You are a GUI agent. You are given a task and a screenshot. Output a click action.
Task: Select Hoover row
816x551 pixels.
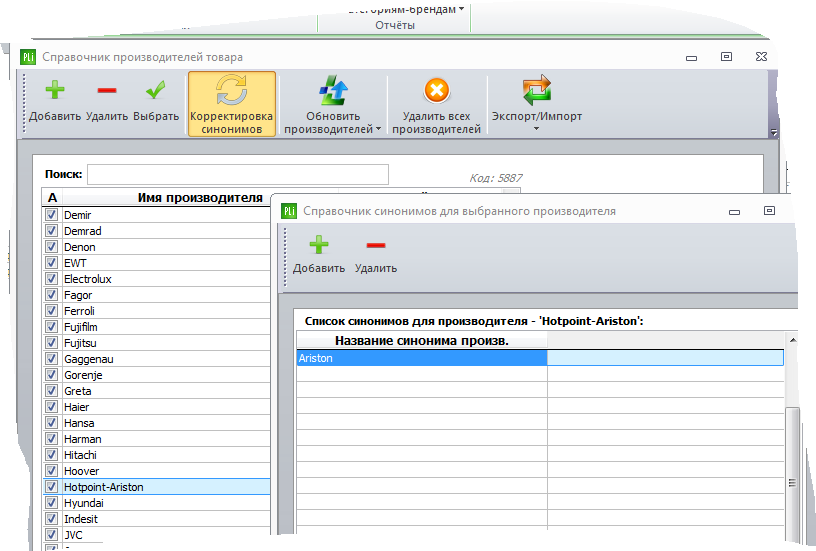(157, 471)
